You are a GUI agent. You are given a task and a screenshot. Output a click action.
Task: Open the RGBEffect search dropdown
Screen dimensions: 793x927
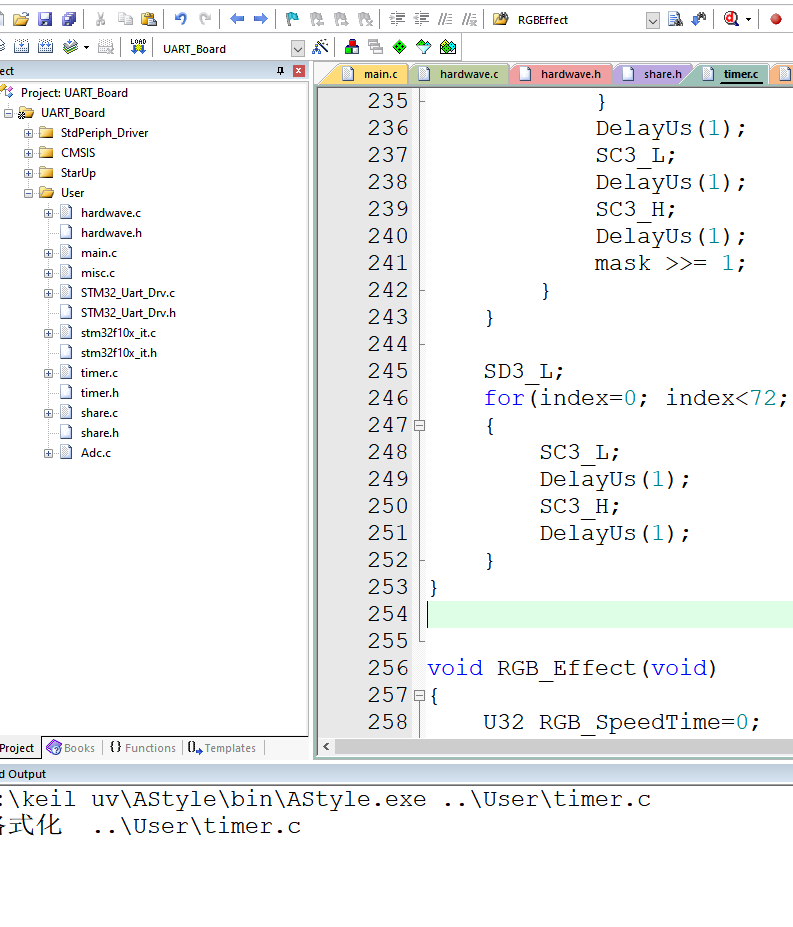[652, 21]
